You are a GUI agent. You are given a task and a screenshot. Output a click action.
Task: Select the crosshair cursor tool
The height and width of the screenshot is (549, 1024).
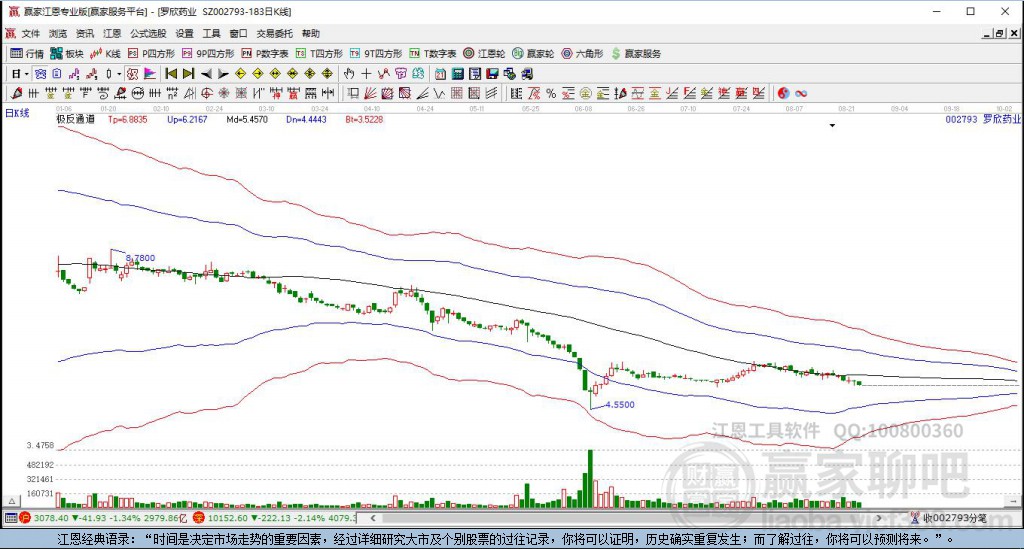[x=366, y=74]
